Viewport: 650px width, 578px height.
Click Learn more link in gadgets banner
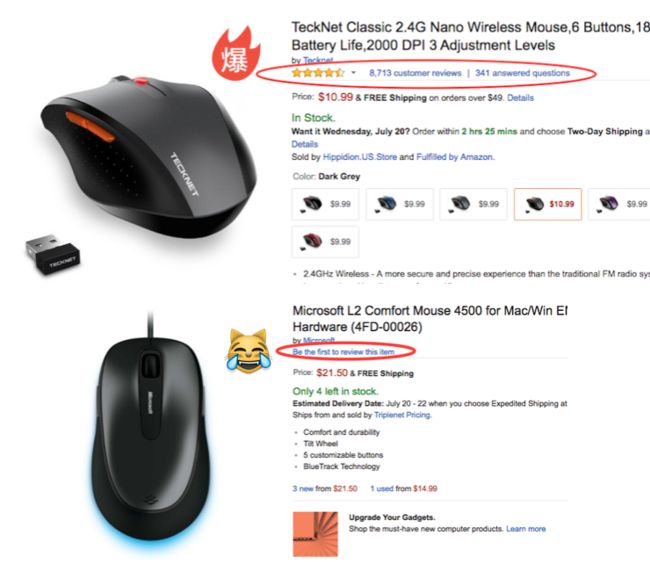coord(526,529)
